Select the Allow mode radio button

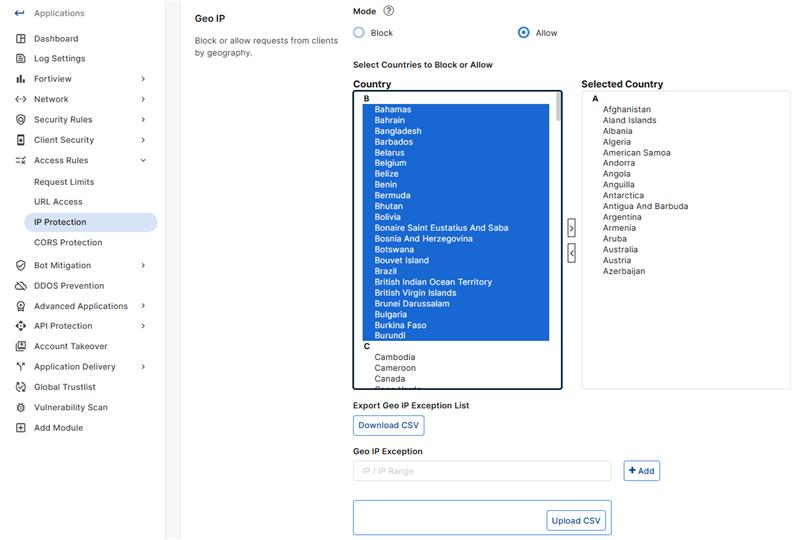[523, 33]
